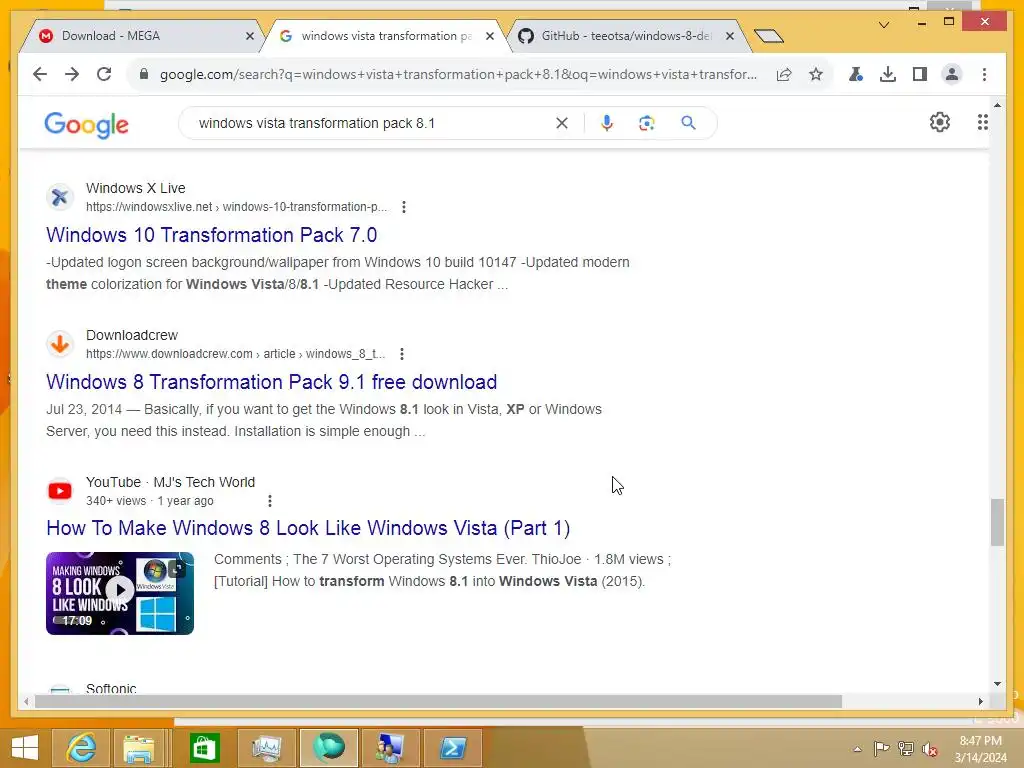The height and width of the screenshot is (768, 1024).
Task: Click the scroll up arrow
Action: 997,104
